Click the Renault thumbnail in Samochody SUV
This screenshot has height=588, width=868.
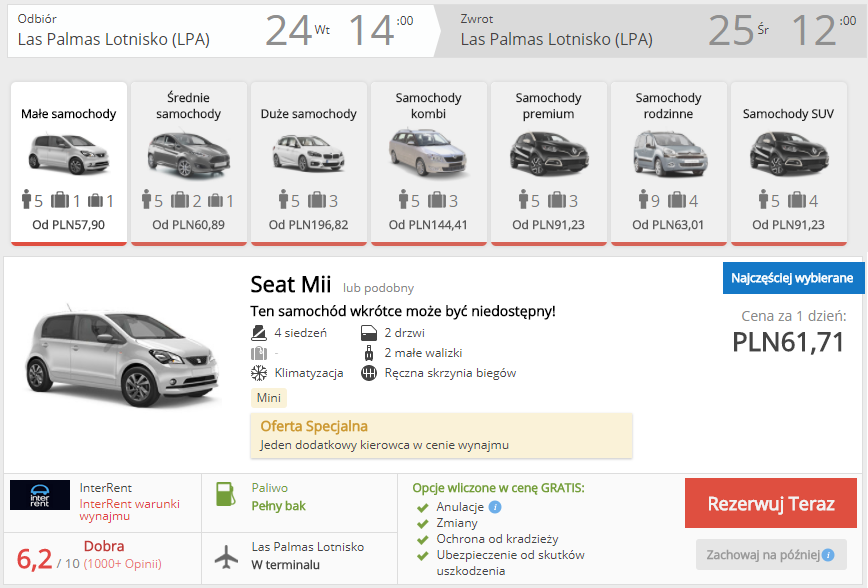tap(789, 153)
